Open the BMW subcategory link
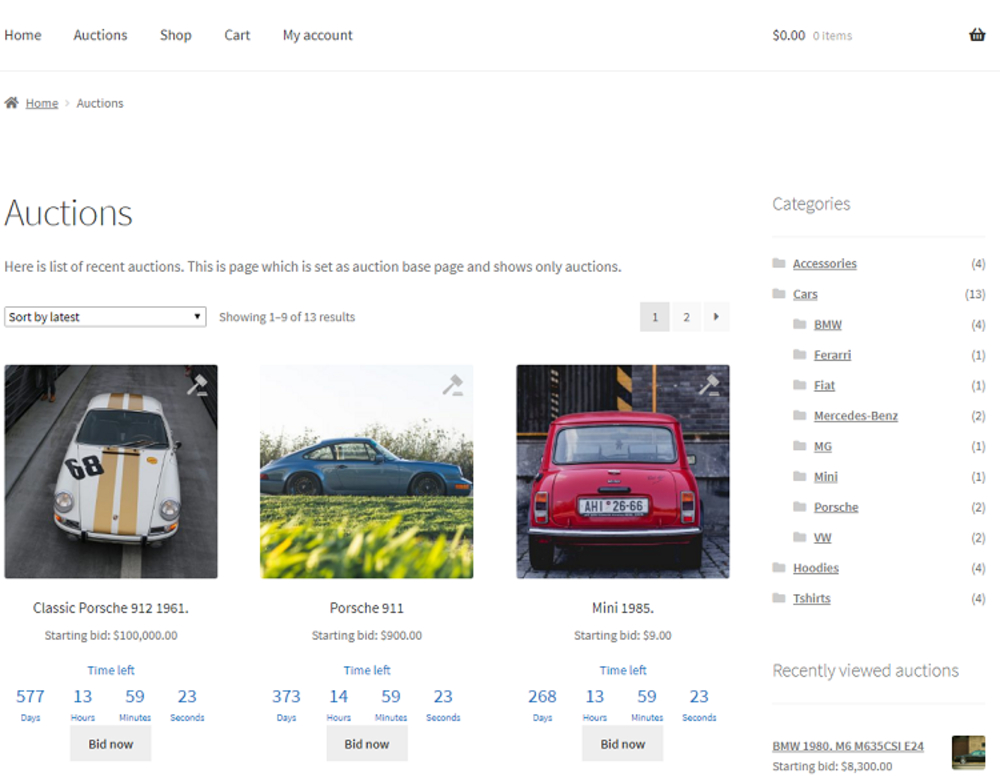1000x777 pixels. point(827,325)
